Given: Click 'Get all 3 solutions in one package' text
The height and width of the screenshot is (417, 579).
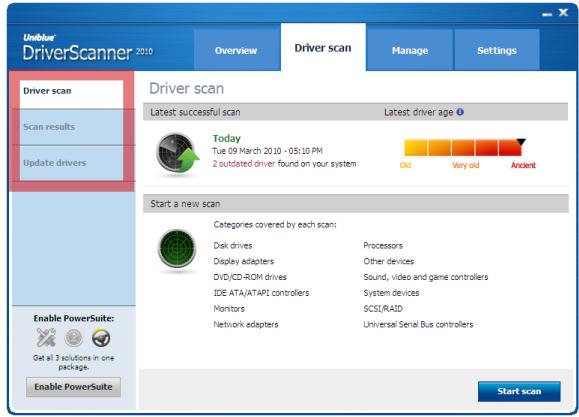Looking at the screenshot, I should pyautogui.click(x=73, y=362).
